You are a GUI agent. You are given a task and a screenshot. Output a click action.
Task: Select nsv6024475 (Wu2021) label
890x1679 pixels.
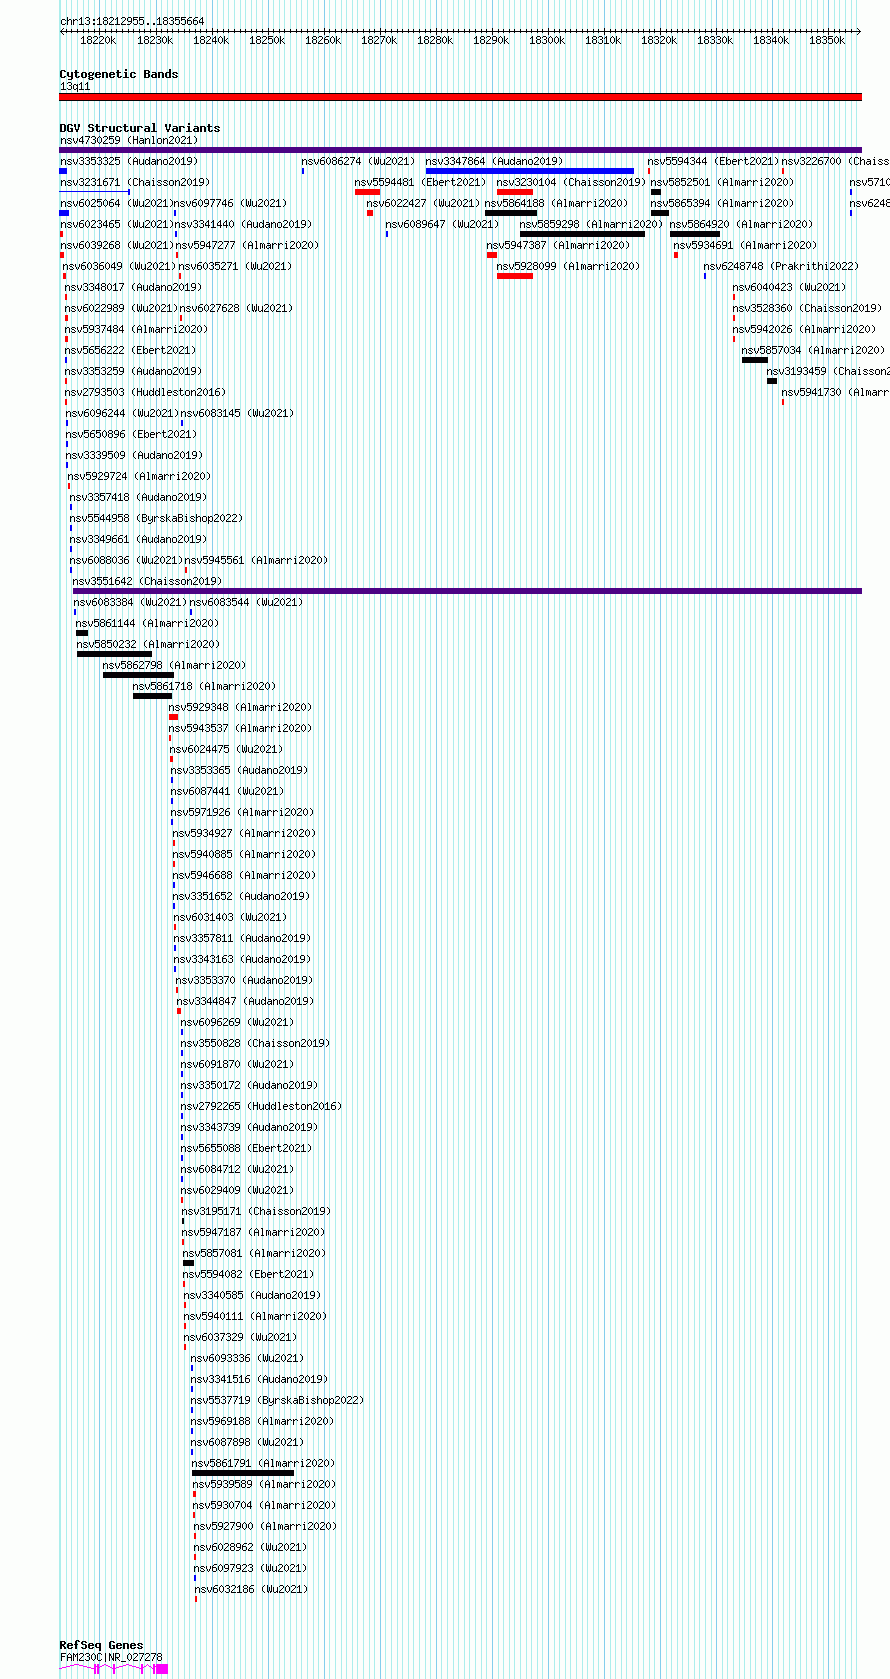point(226,749)
